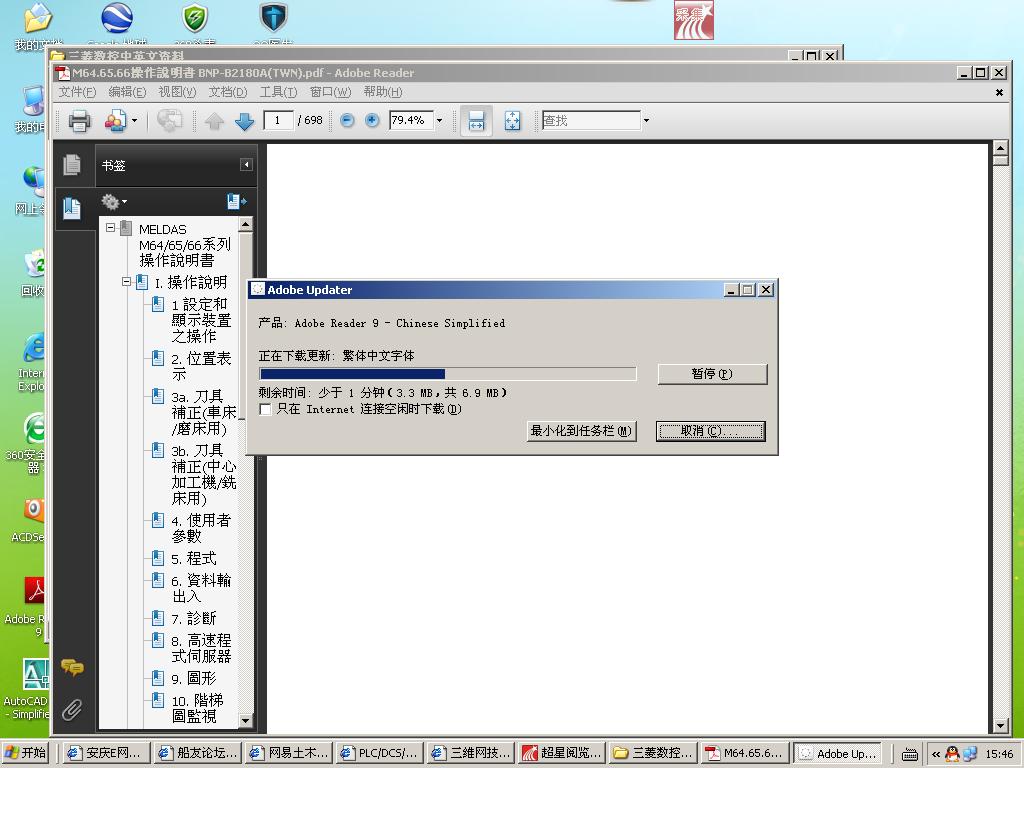Viewport: 1024px width, 830px height.
Task: Collapse the MELDAS M64/65/66 bookmark tree
Action: (x=111, y=228)
